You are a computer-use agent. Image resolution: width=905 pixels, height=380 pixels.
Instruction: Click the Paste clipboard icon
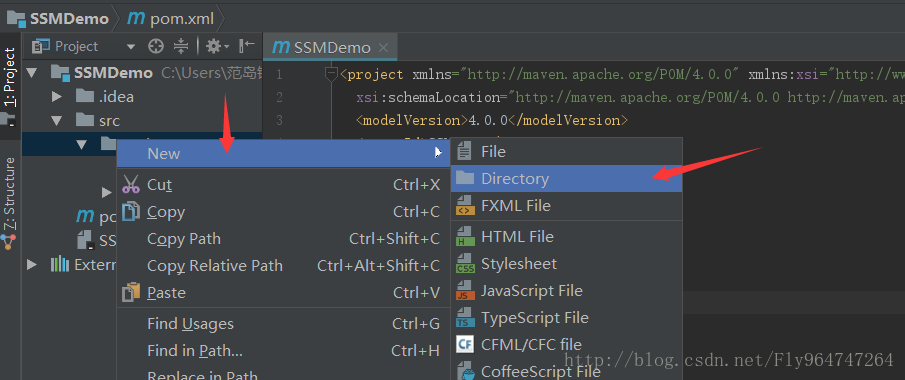[x=131, y=292]
